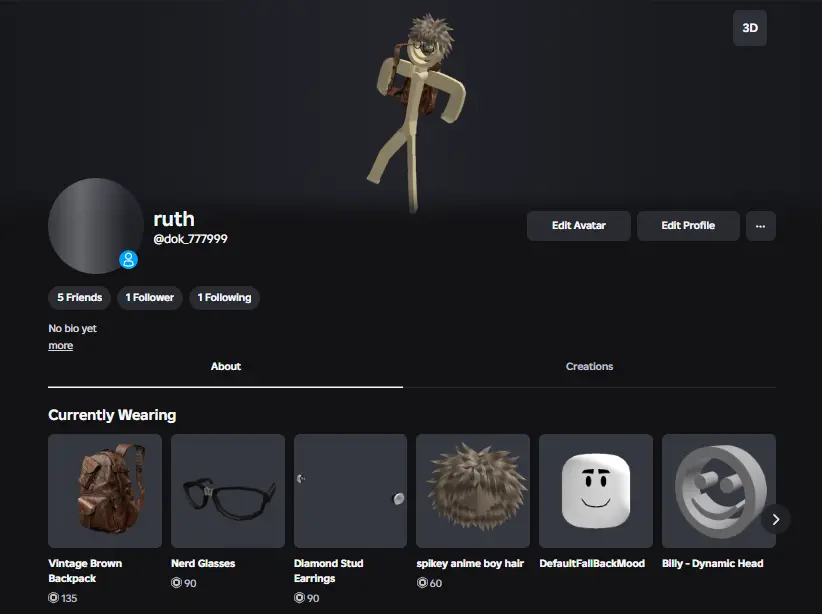
Task: Click the Currently Wearing heading
Action: 112,415
